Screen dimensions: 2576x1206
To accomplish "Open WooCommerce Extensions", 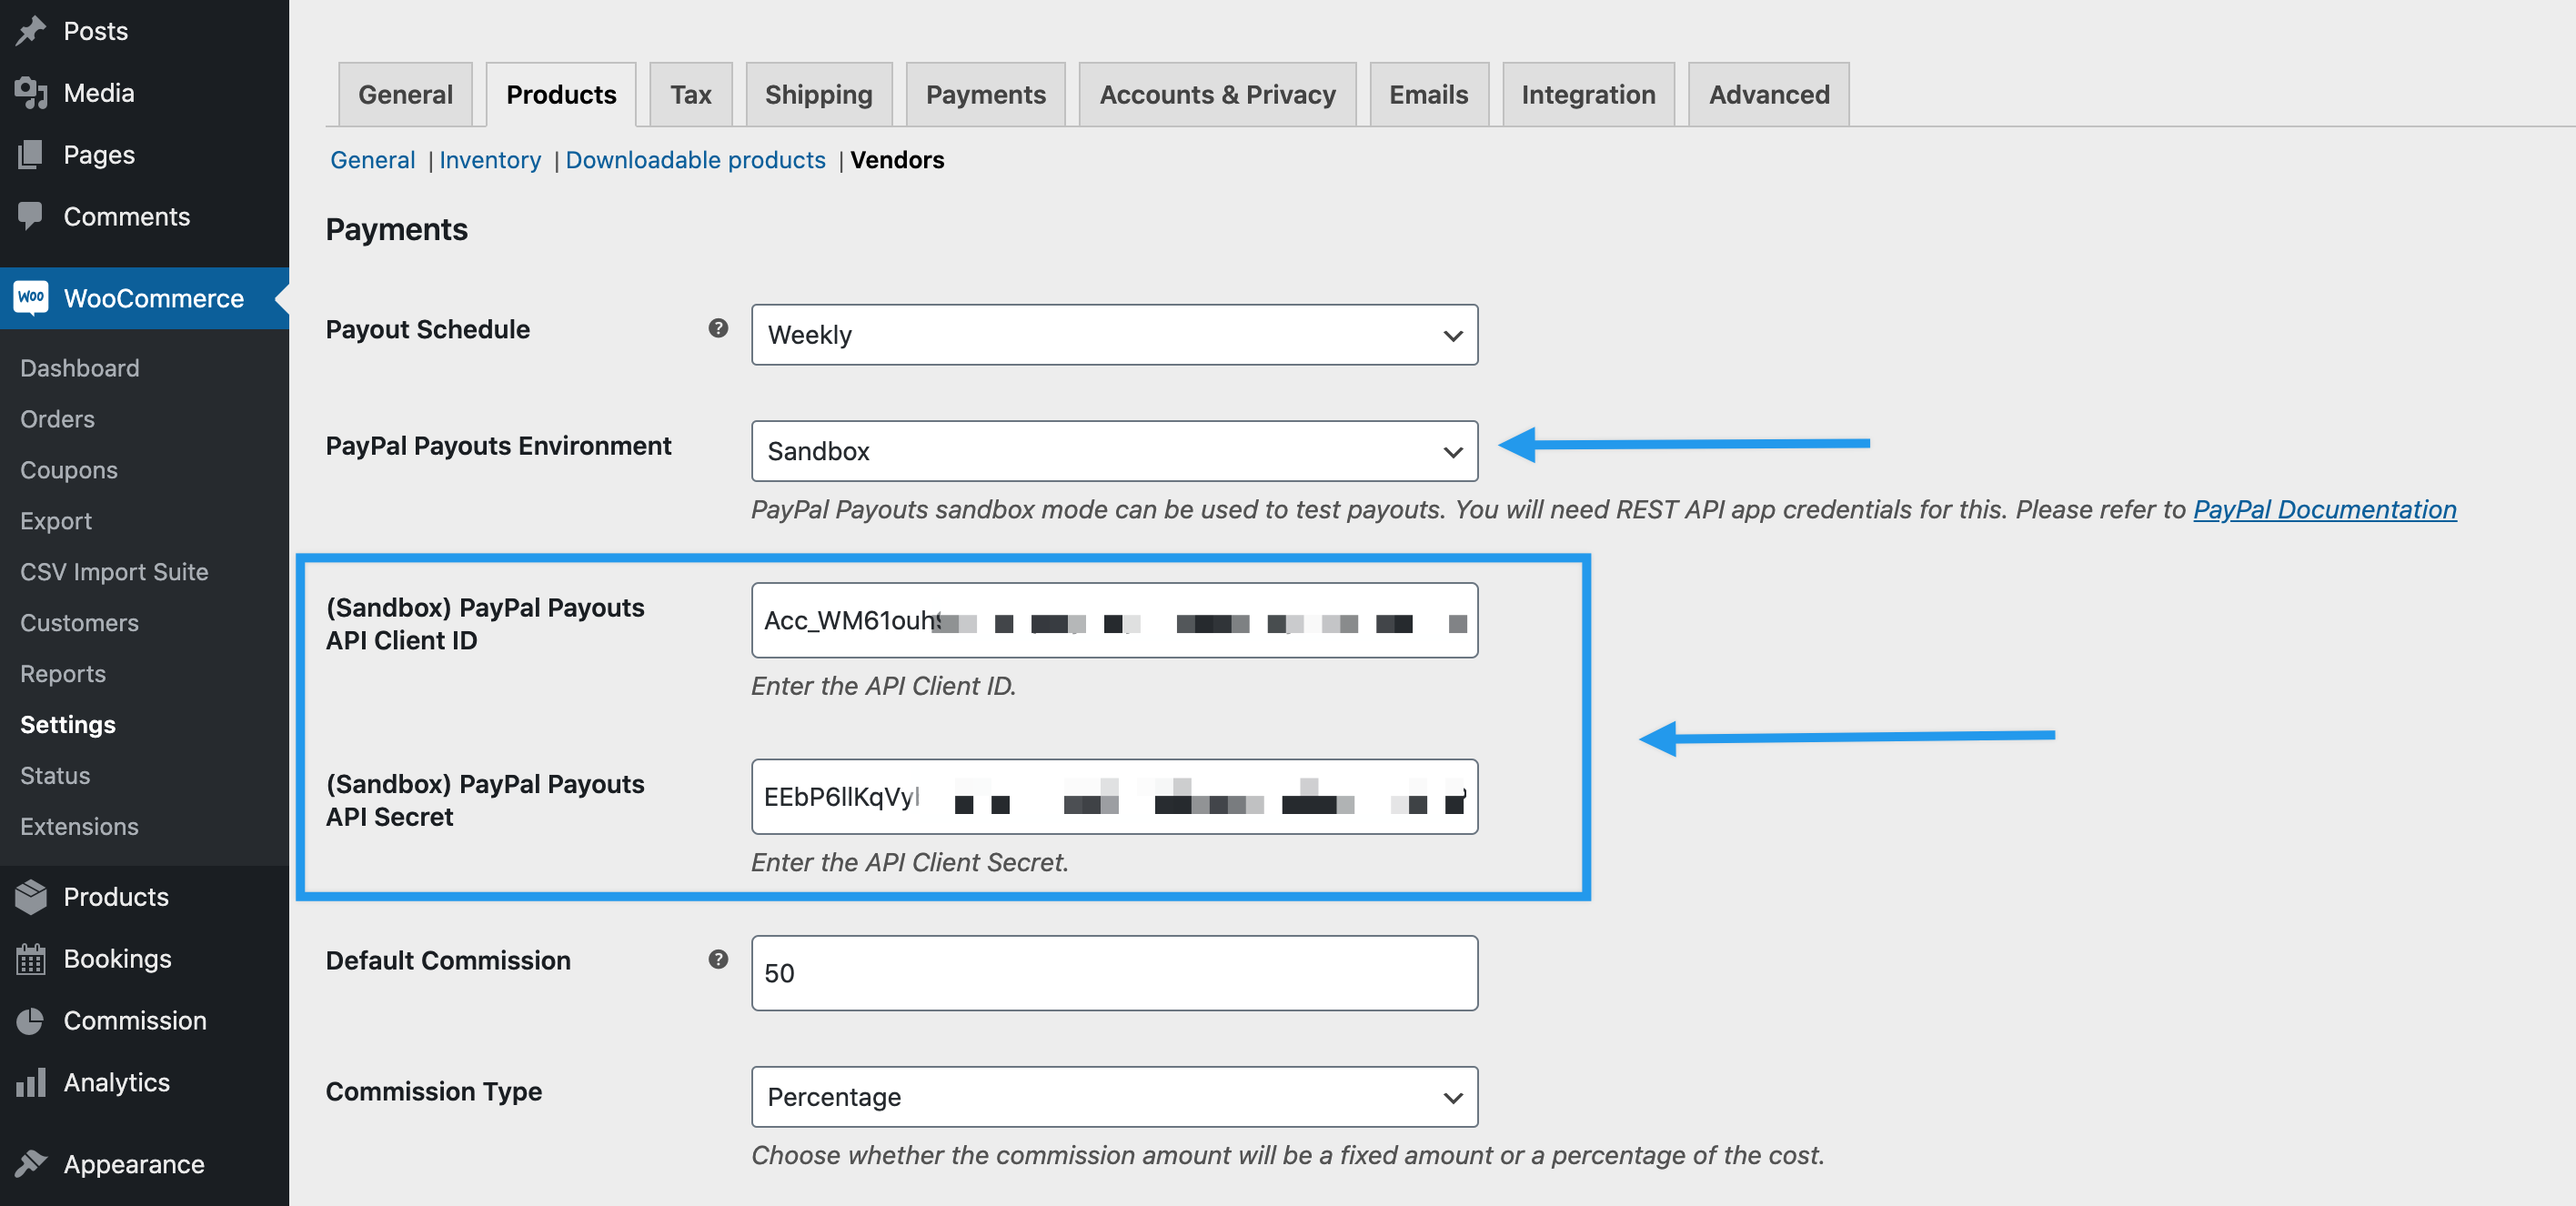I will click(79, 826).
